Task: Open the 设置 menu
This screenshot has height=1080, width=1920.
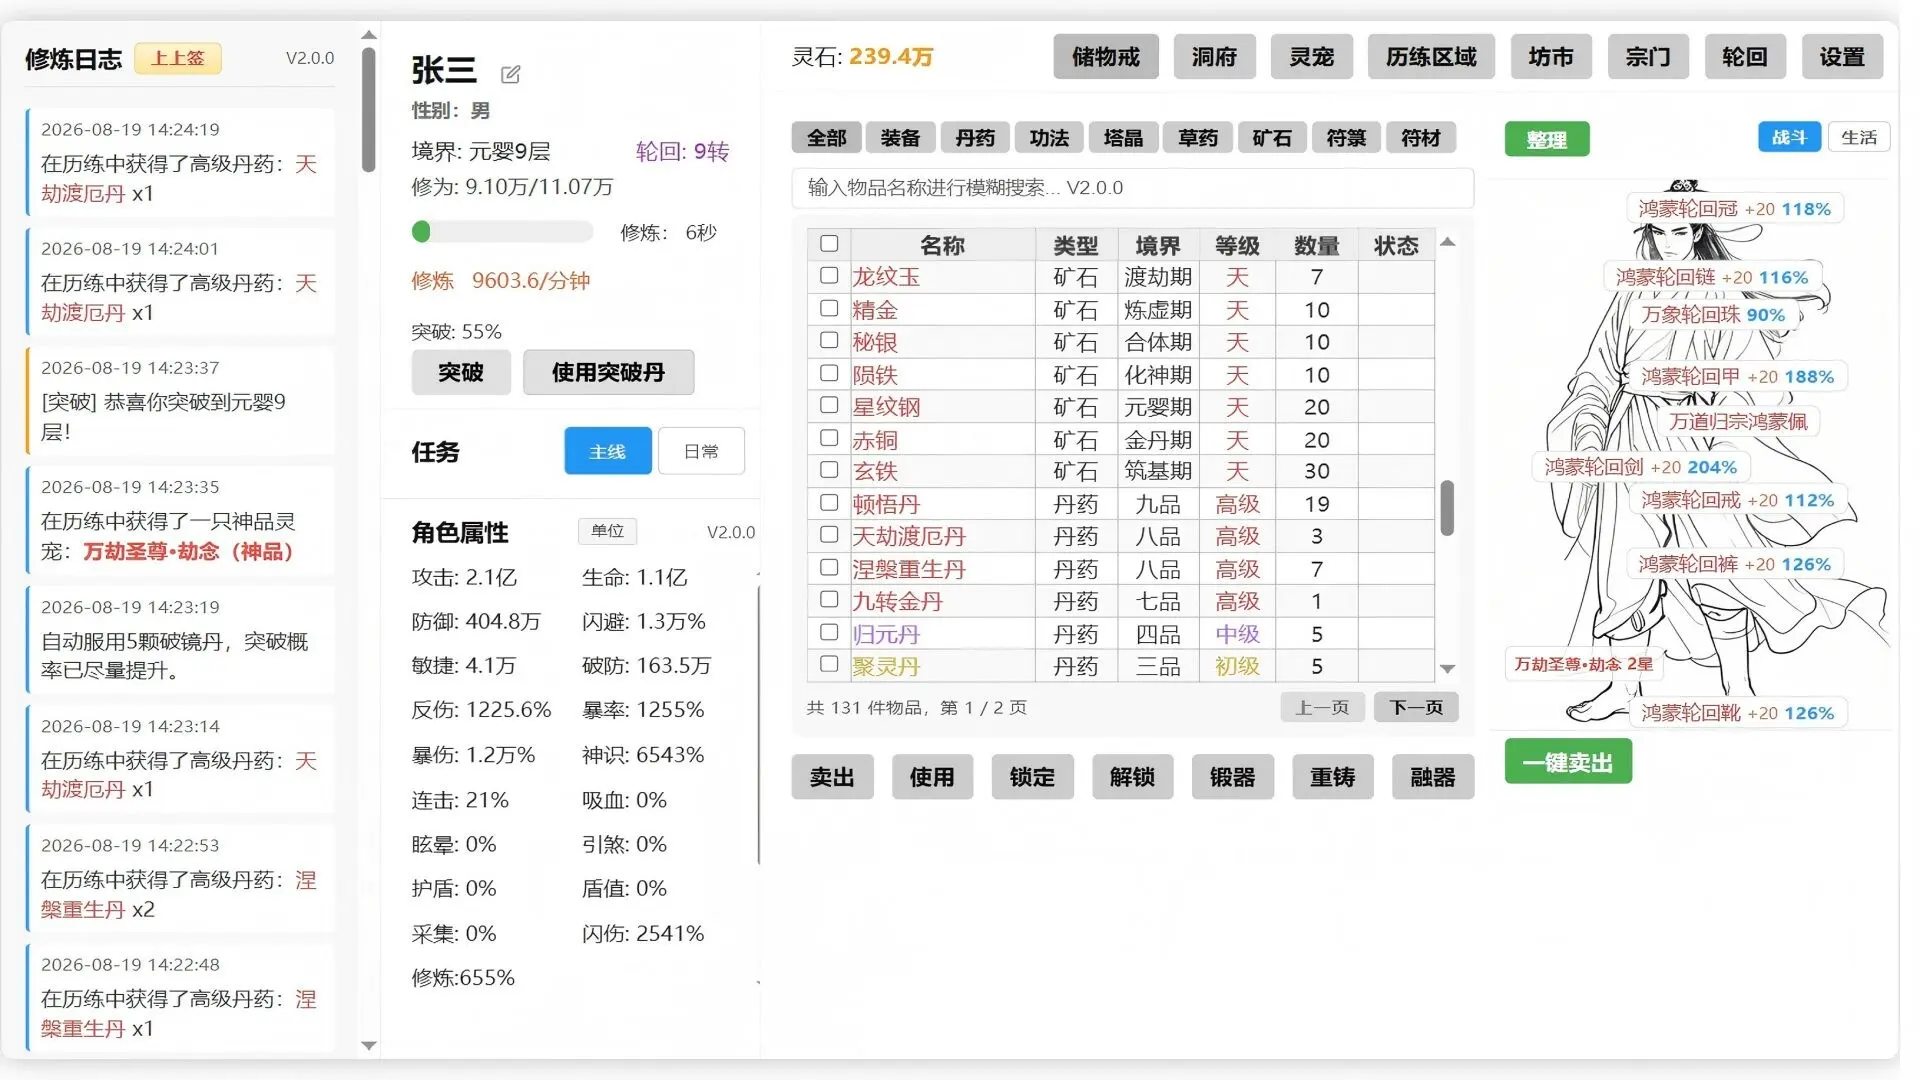Action: [x=1842, y=57]
